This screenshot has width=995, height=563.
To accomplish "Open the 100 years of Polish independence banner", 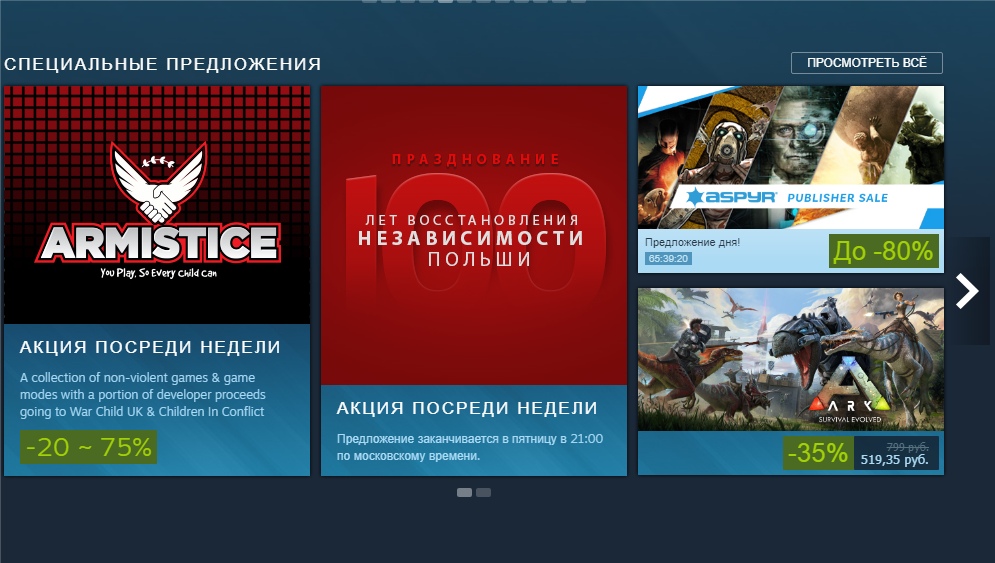I will pyautogui.click(x=474, y=235).
